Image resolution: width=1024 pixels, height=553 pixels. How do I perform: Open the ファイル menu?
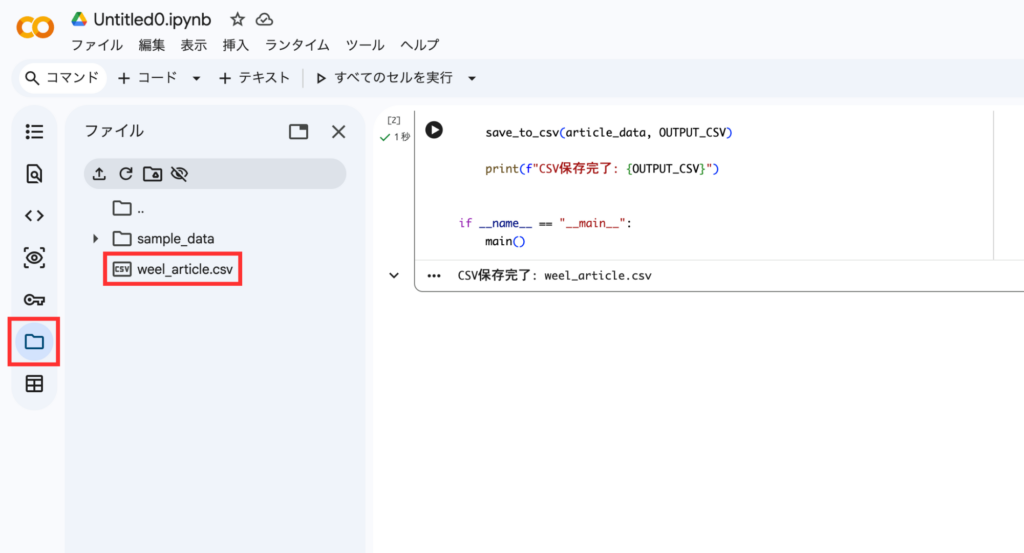coord(97,45)
